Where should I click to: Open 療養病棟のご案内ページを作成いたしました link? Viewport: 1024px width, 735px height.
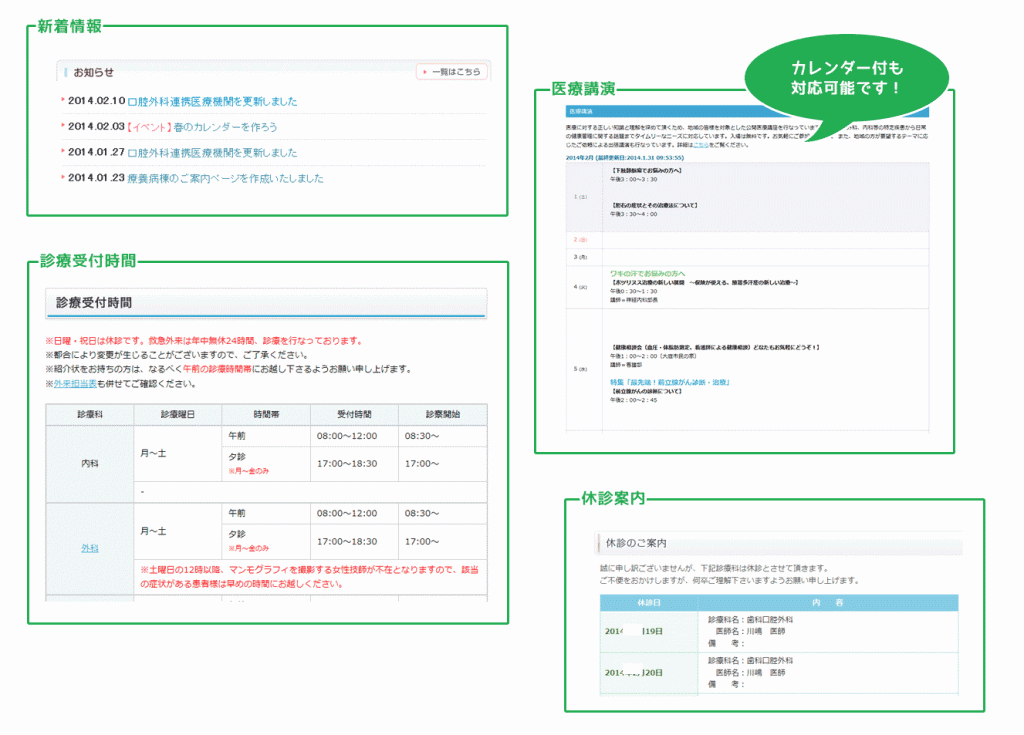click(225, 178)
